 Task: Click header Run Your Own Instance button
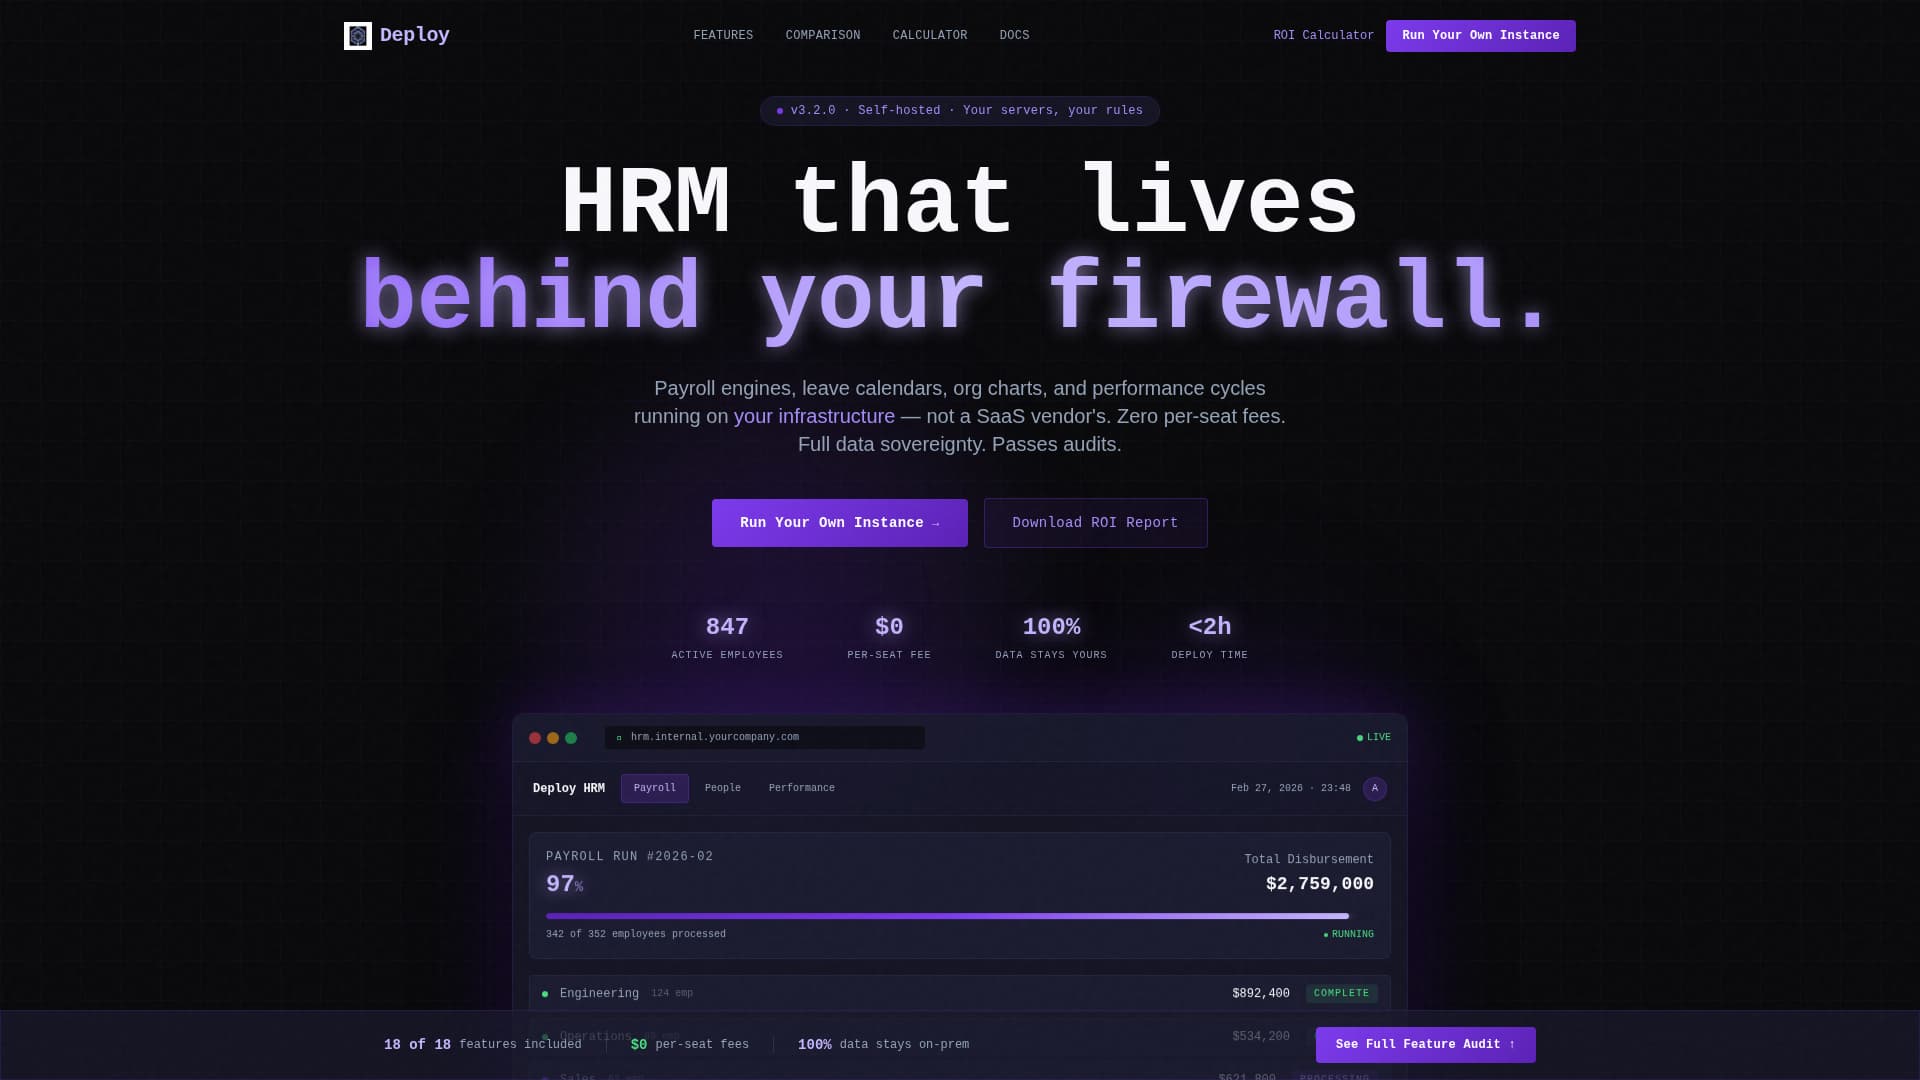click(1480, 36)
